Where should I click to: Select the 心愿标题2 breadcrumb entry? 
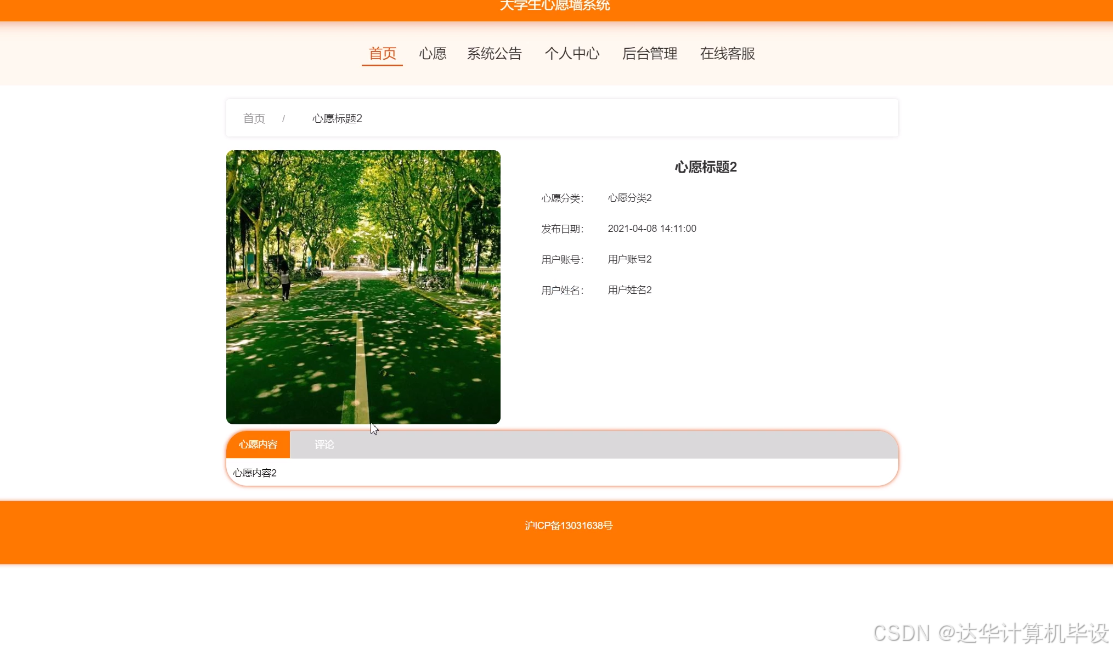coord(337,119)
